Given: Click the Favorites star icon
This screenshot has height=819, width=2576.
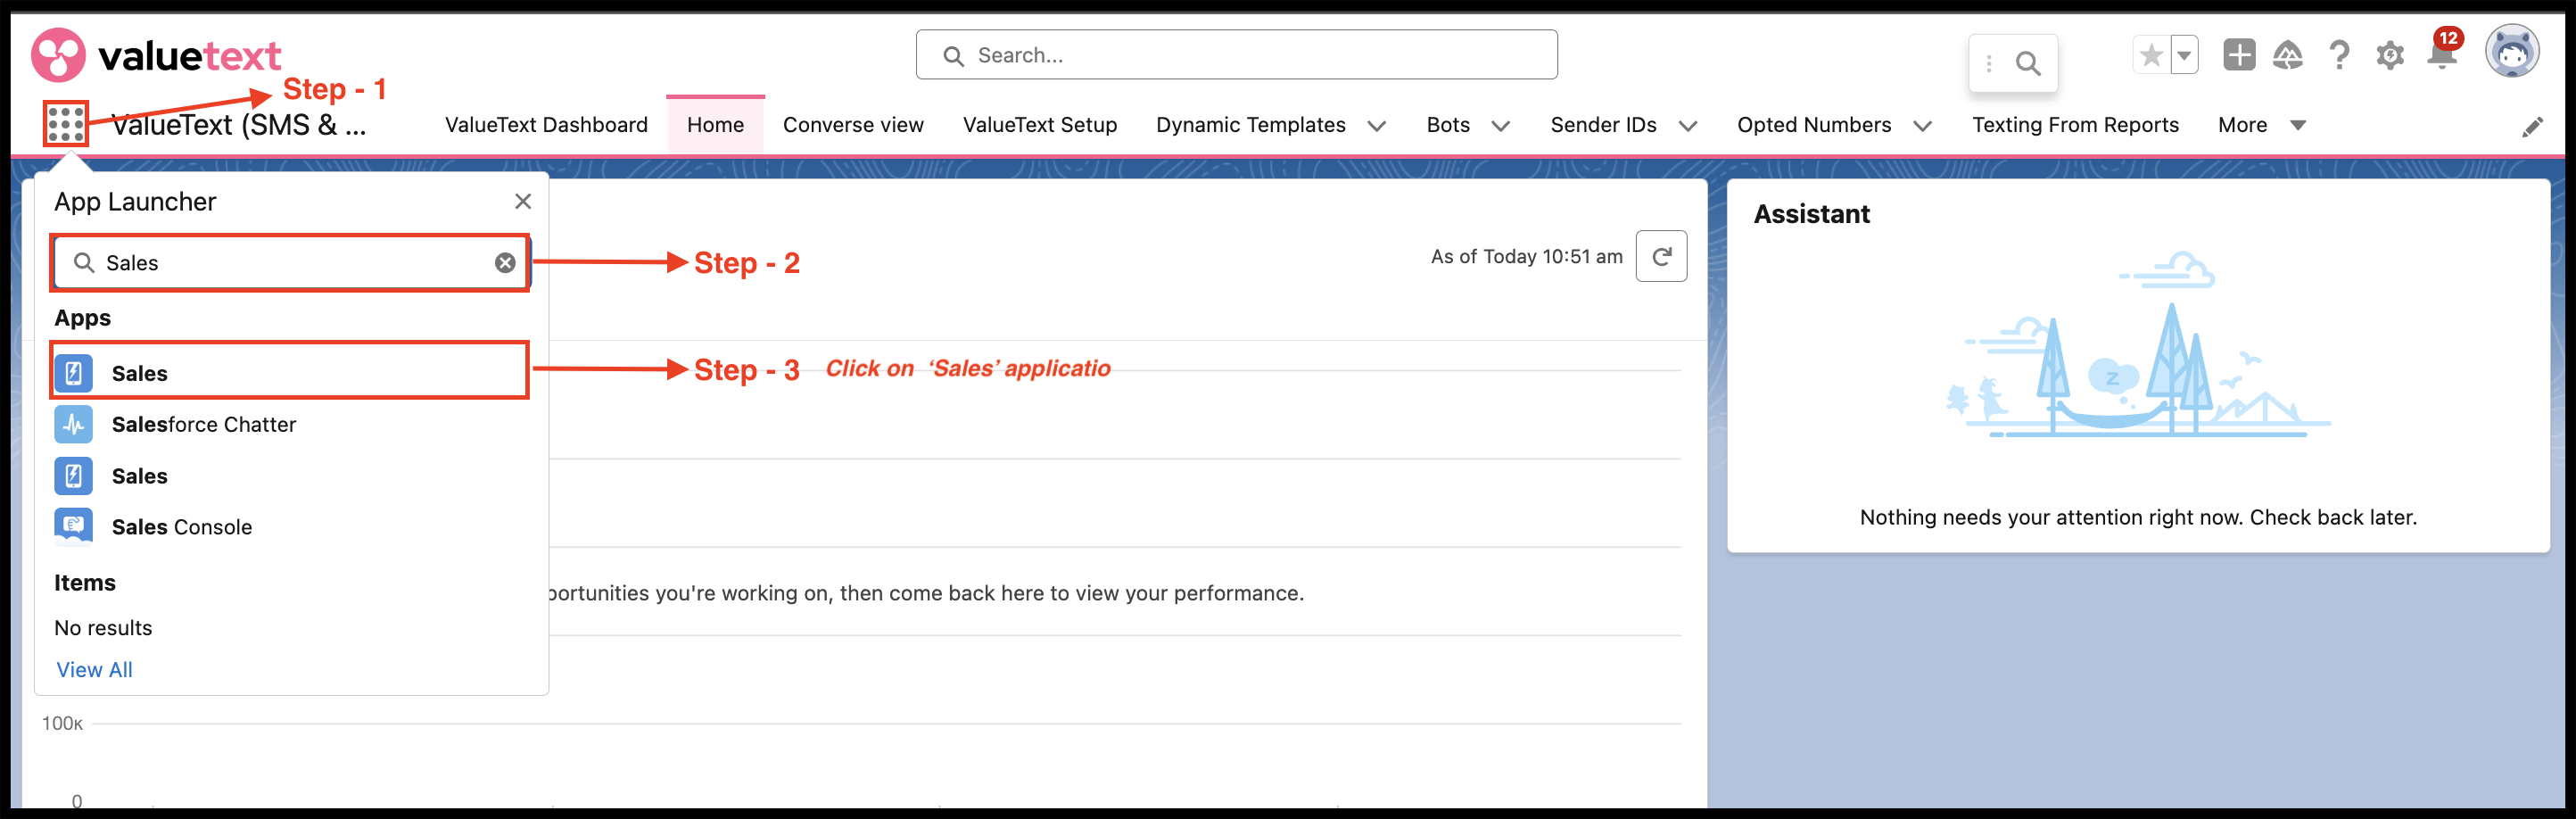Looking at the screenshot, I should (x=2151, y=55).
